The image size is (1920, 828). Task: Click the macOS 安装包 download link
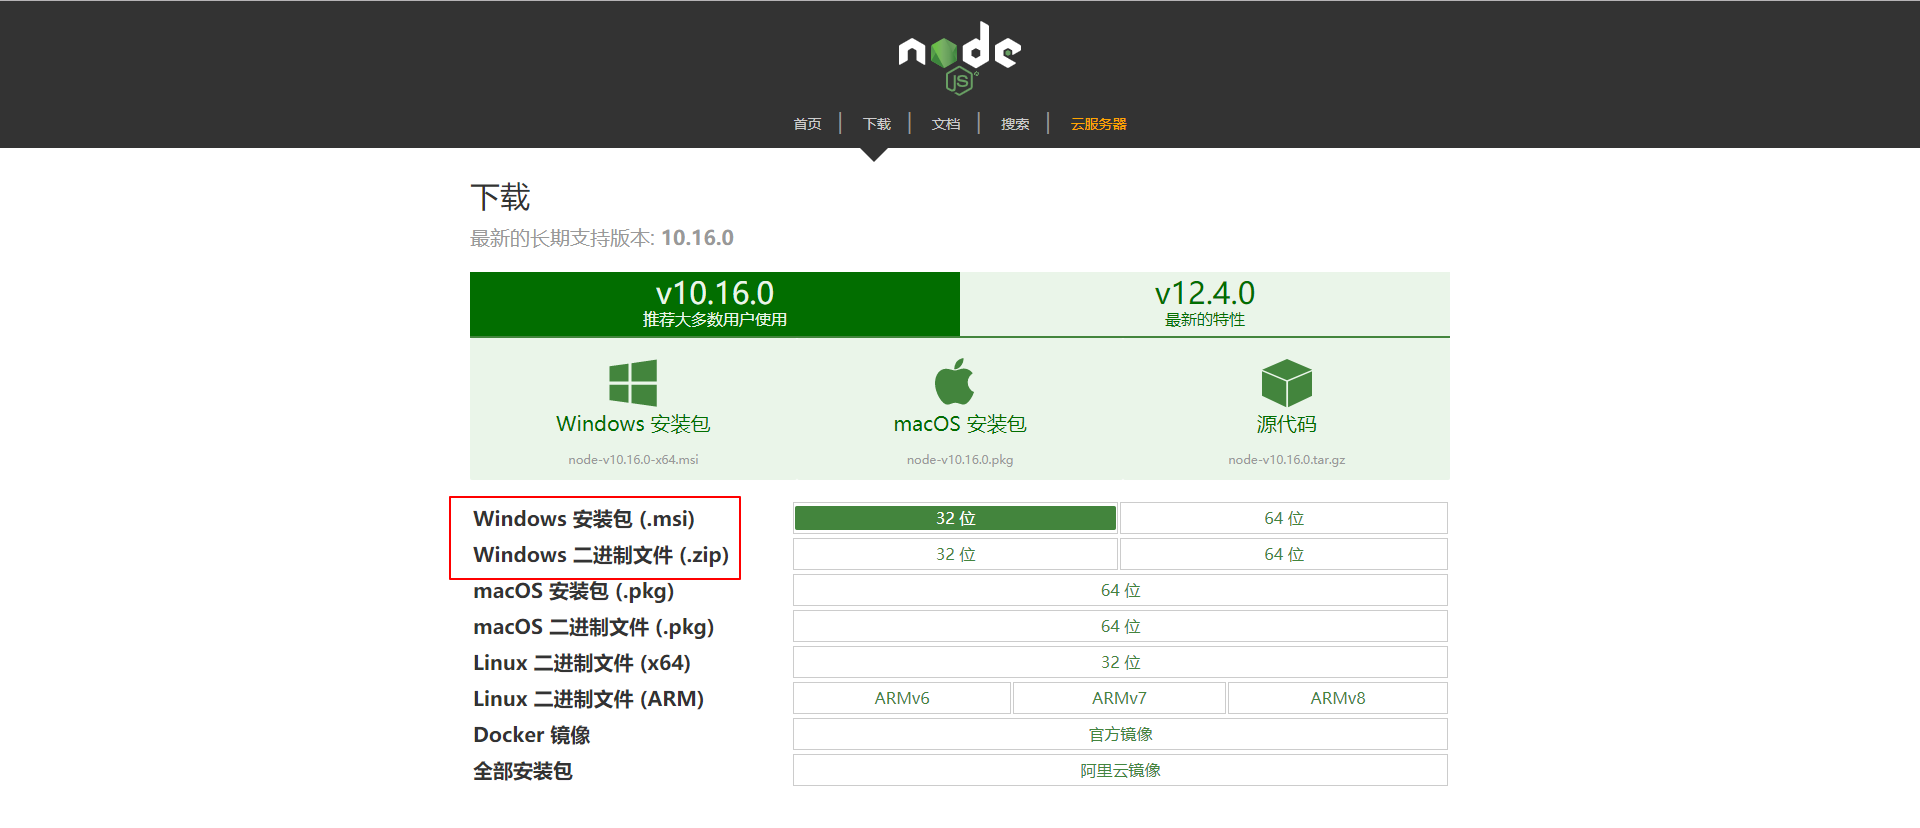960,424
